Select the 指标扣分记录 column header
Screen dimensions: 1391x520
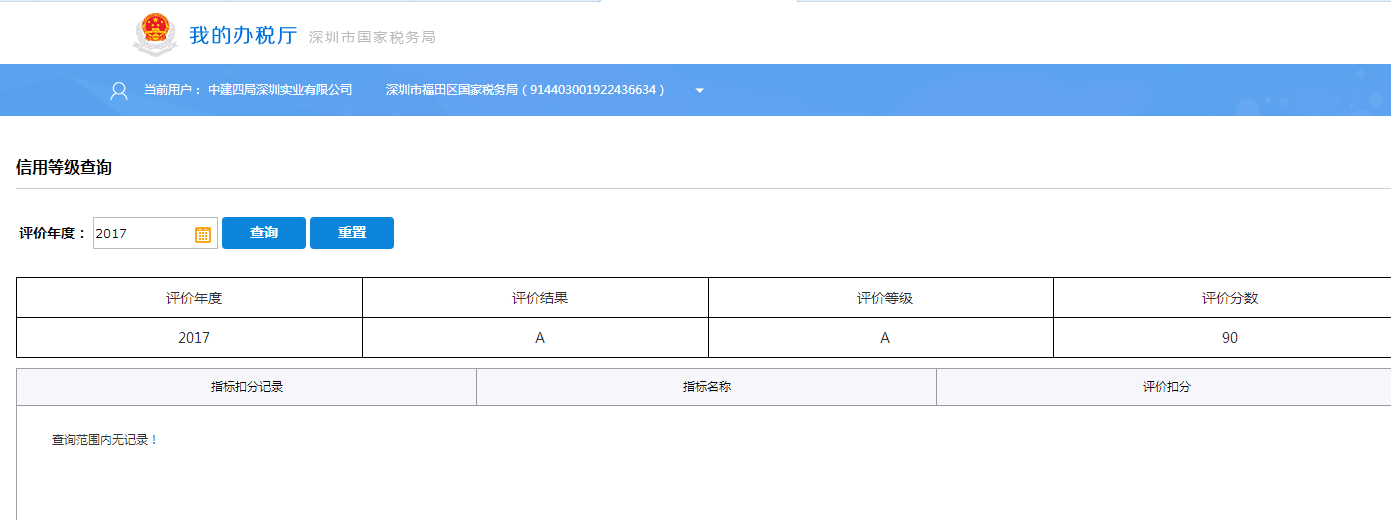pos(247,387)
